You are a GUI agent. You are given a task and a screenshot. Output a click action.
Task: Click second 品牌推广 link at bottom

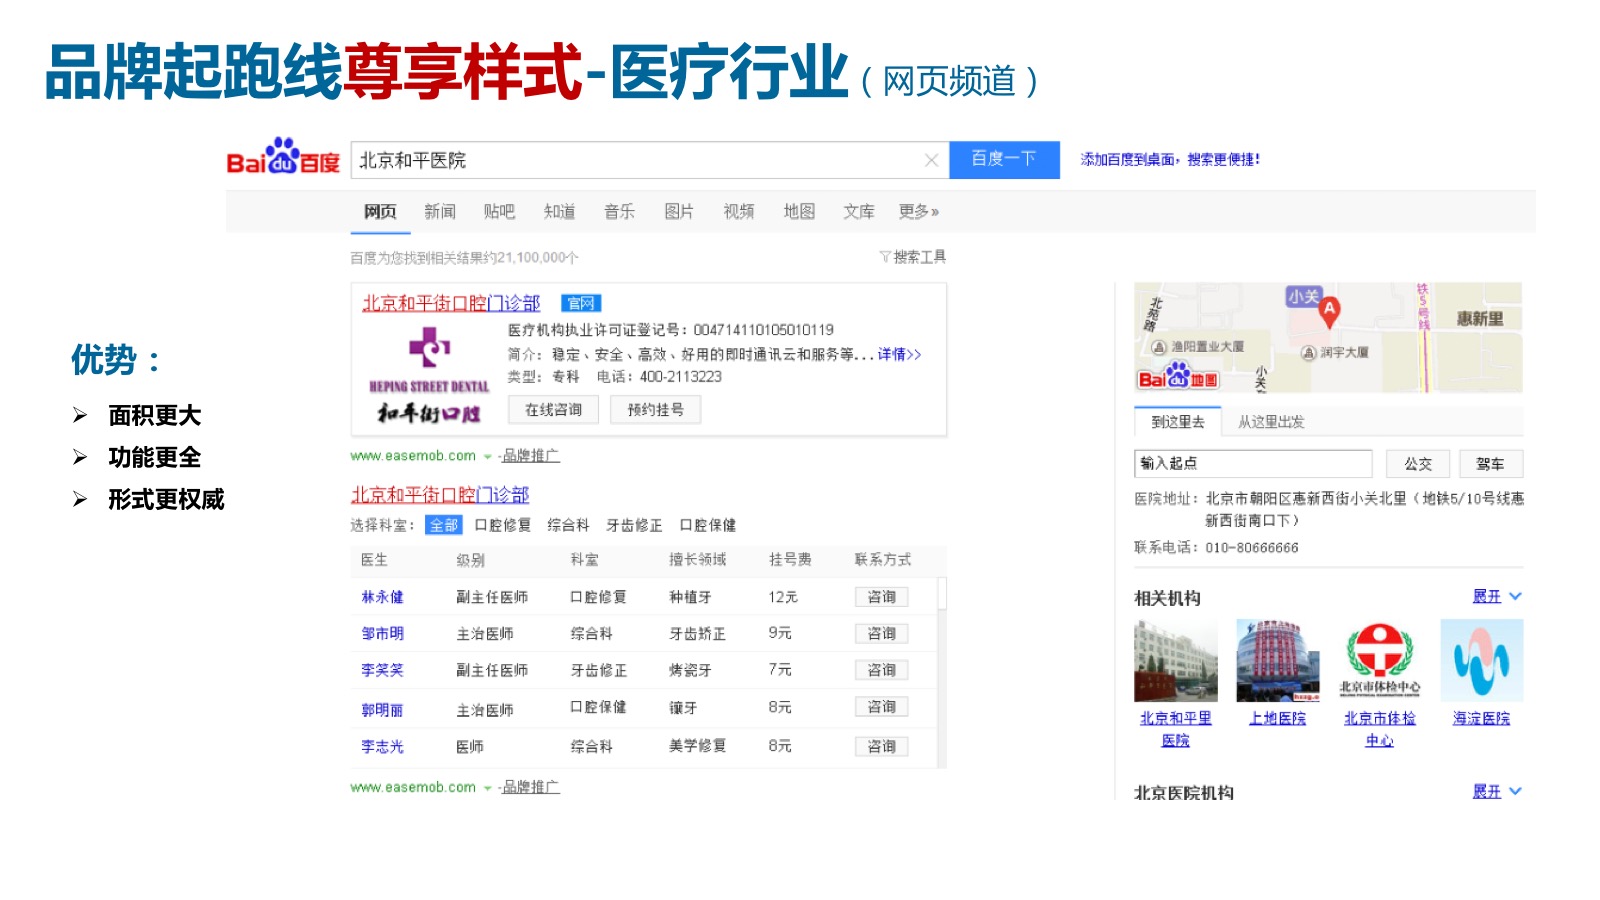point(531,788)
